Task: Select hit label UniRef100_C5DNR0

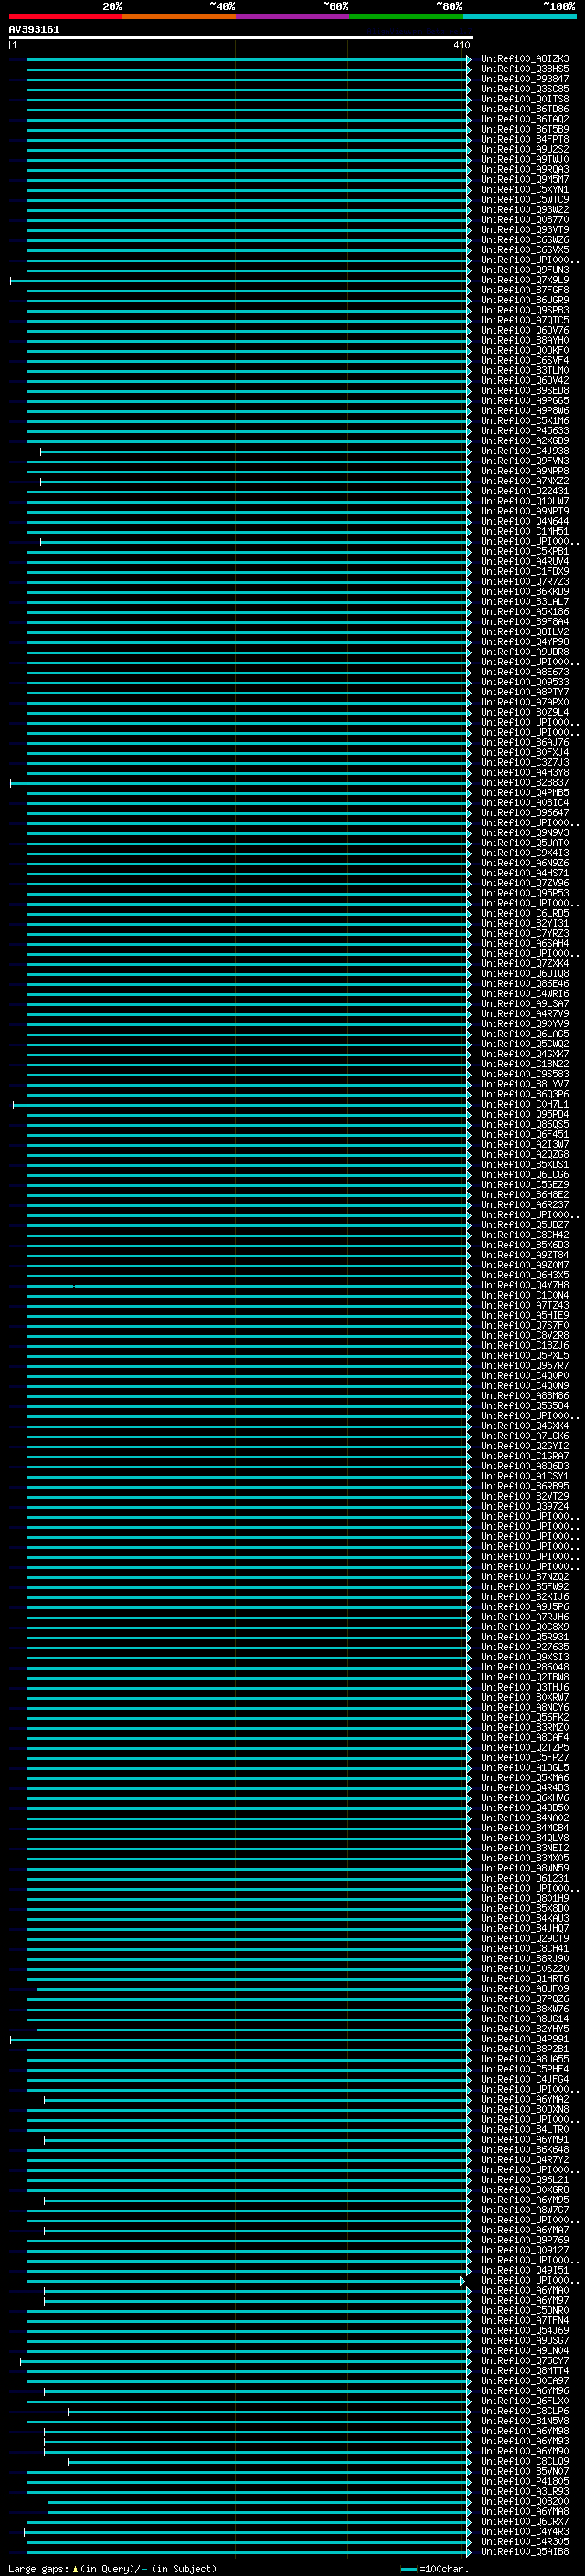Action: pos(525,2311)
